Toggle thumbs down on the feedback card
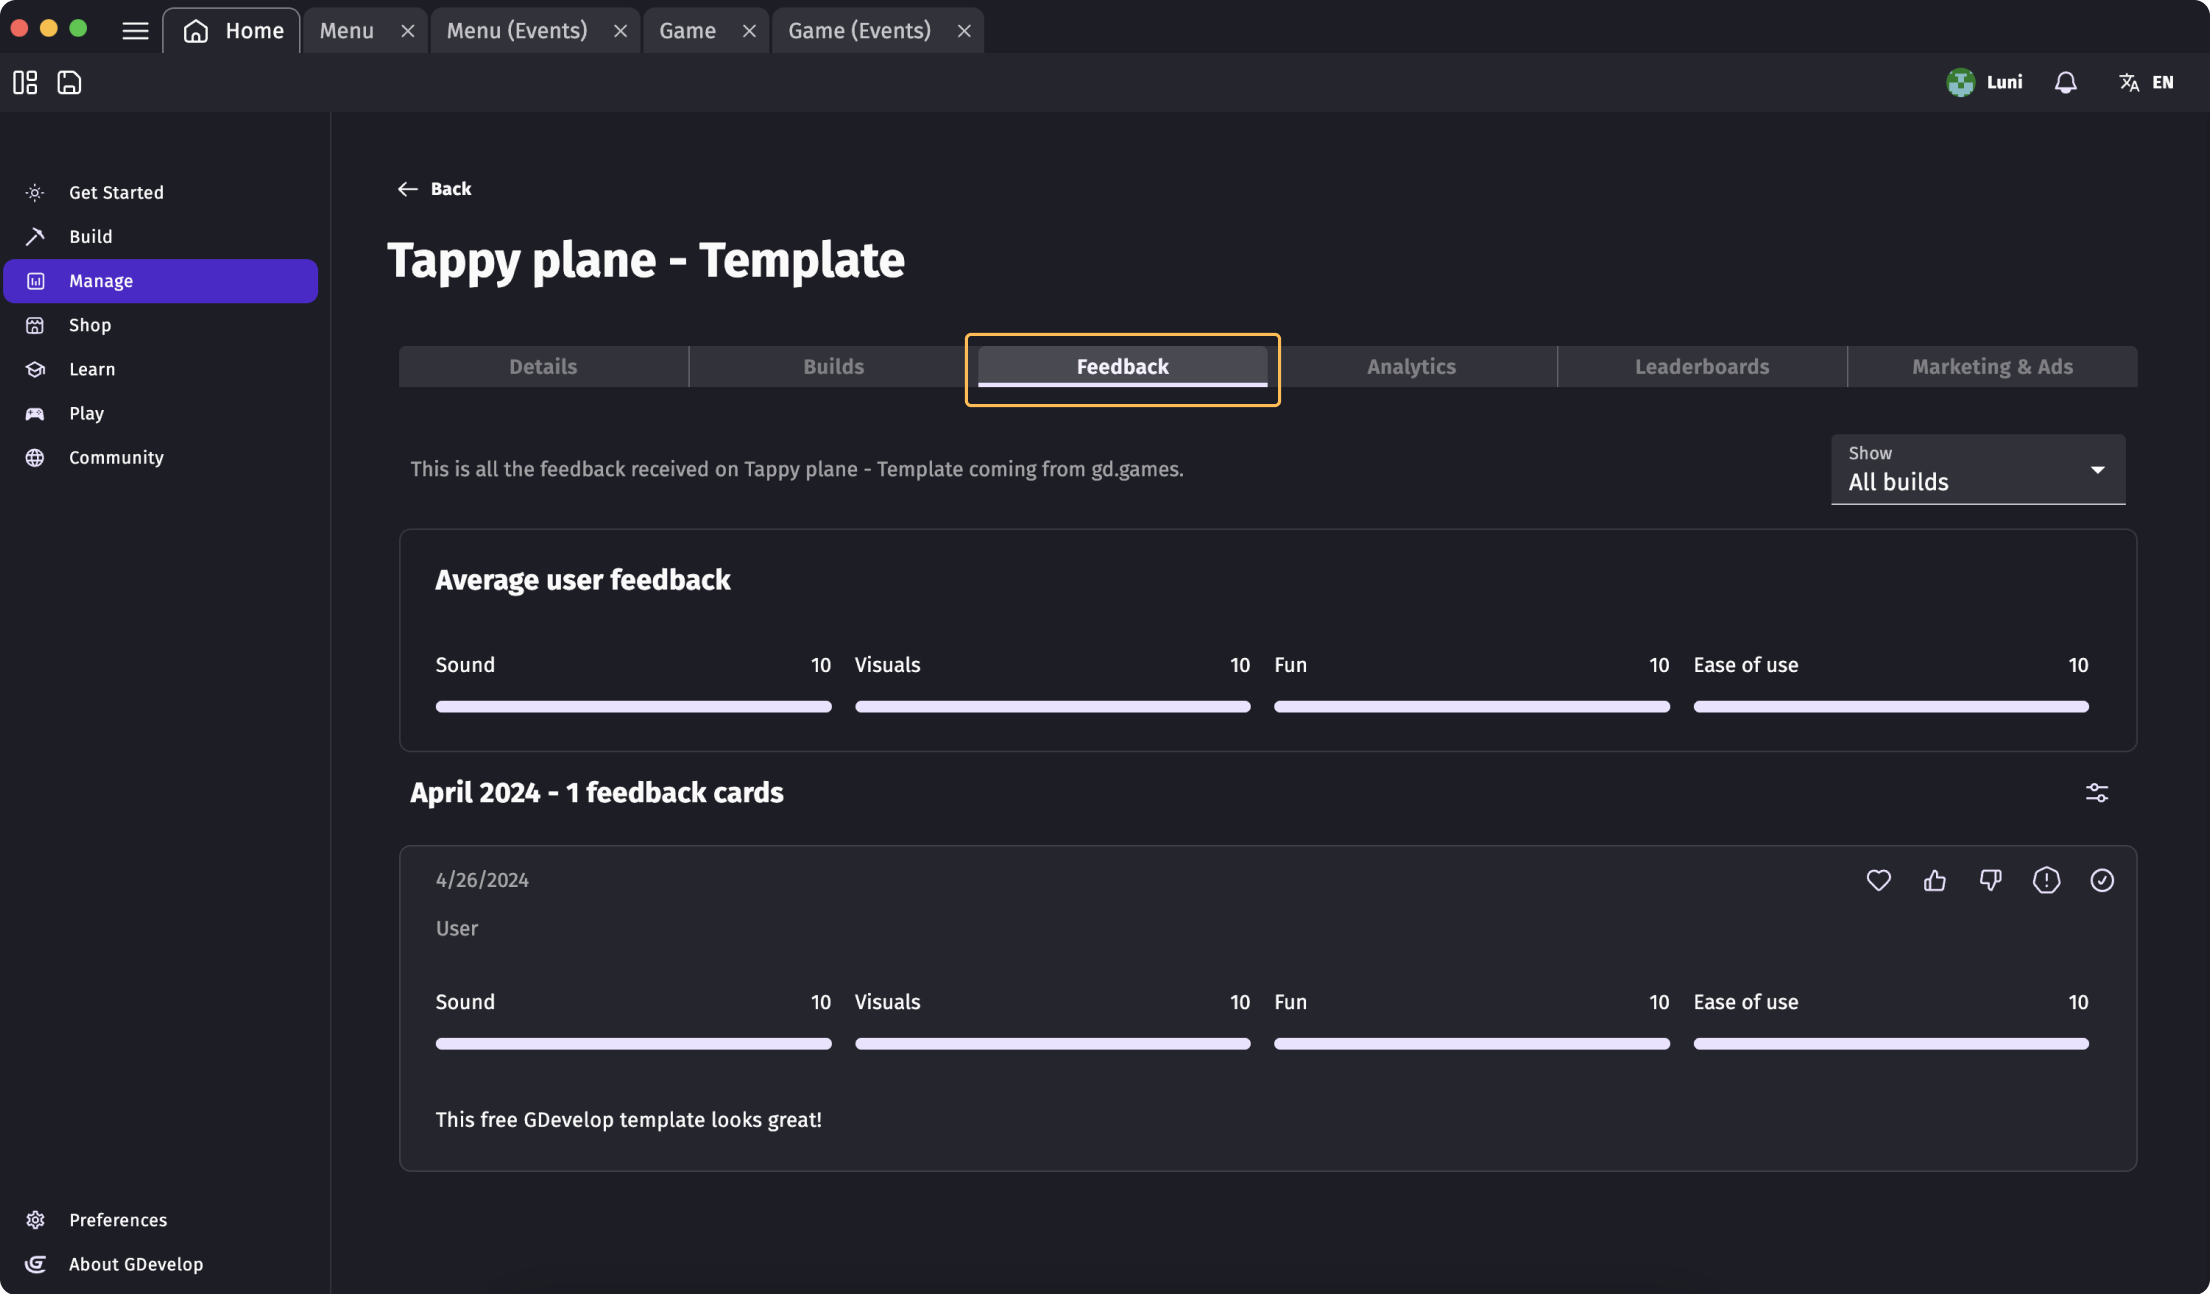This screenshot has height=1295, width=2210. click(1990, 880)
